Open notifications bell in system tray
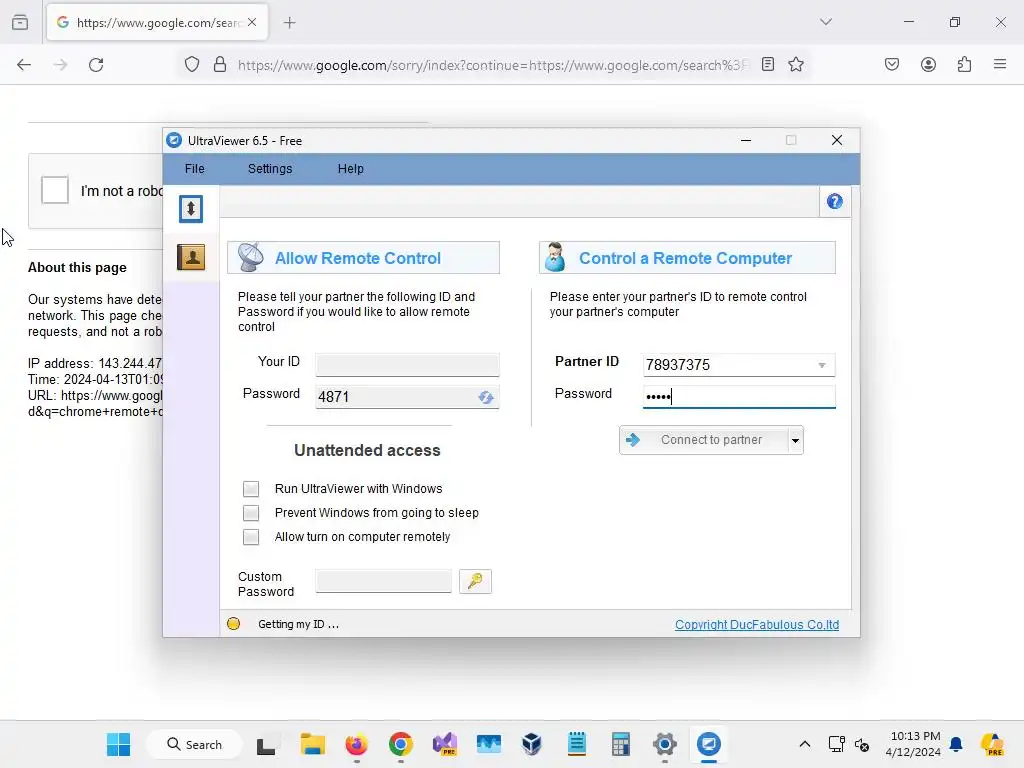 click(x=956, y=744)
